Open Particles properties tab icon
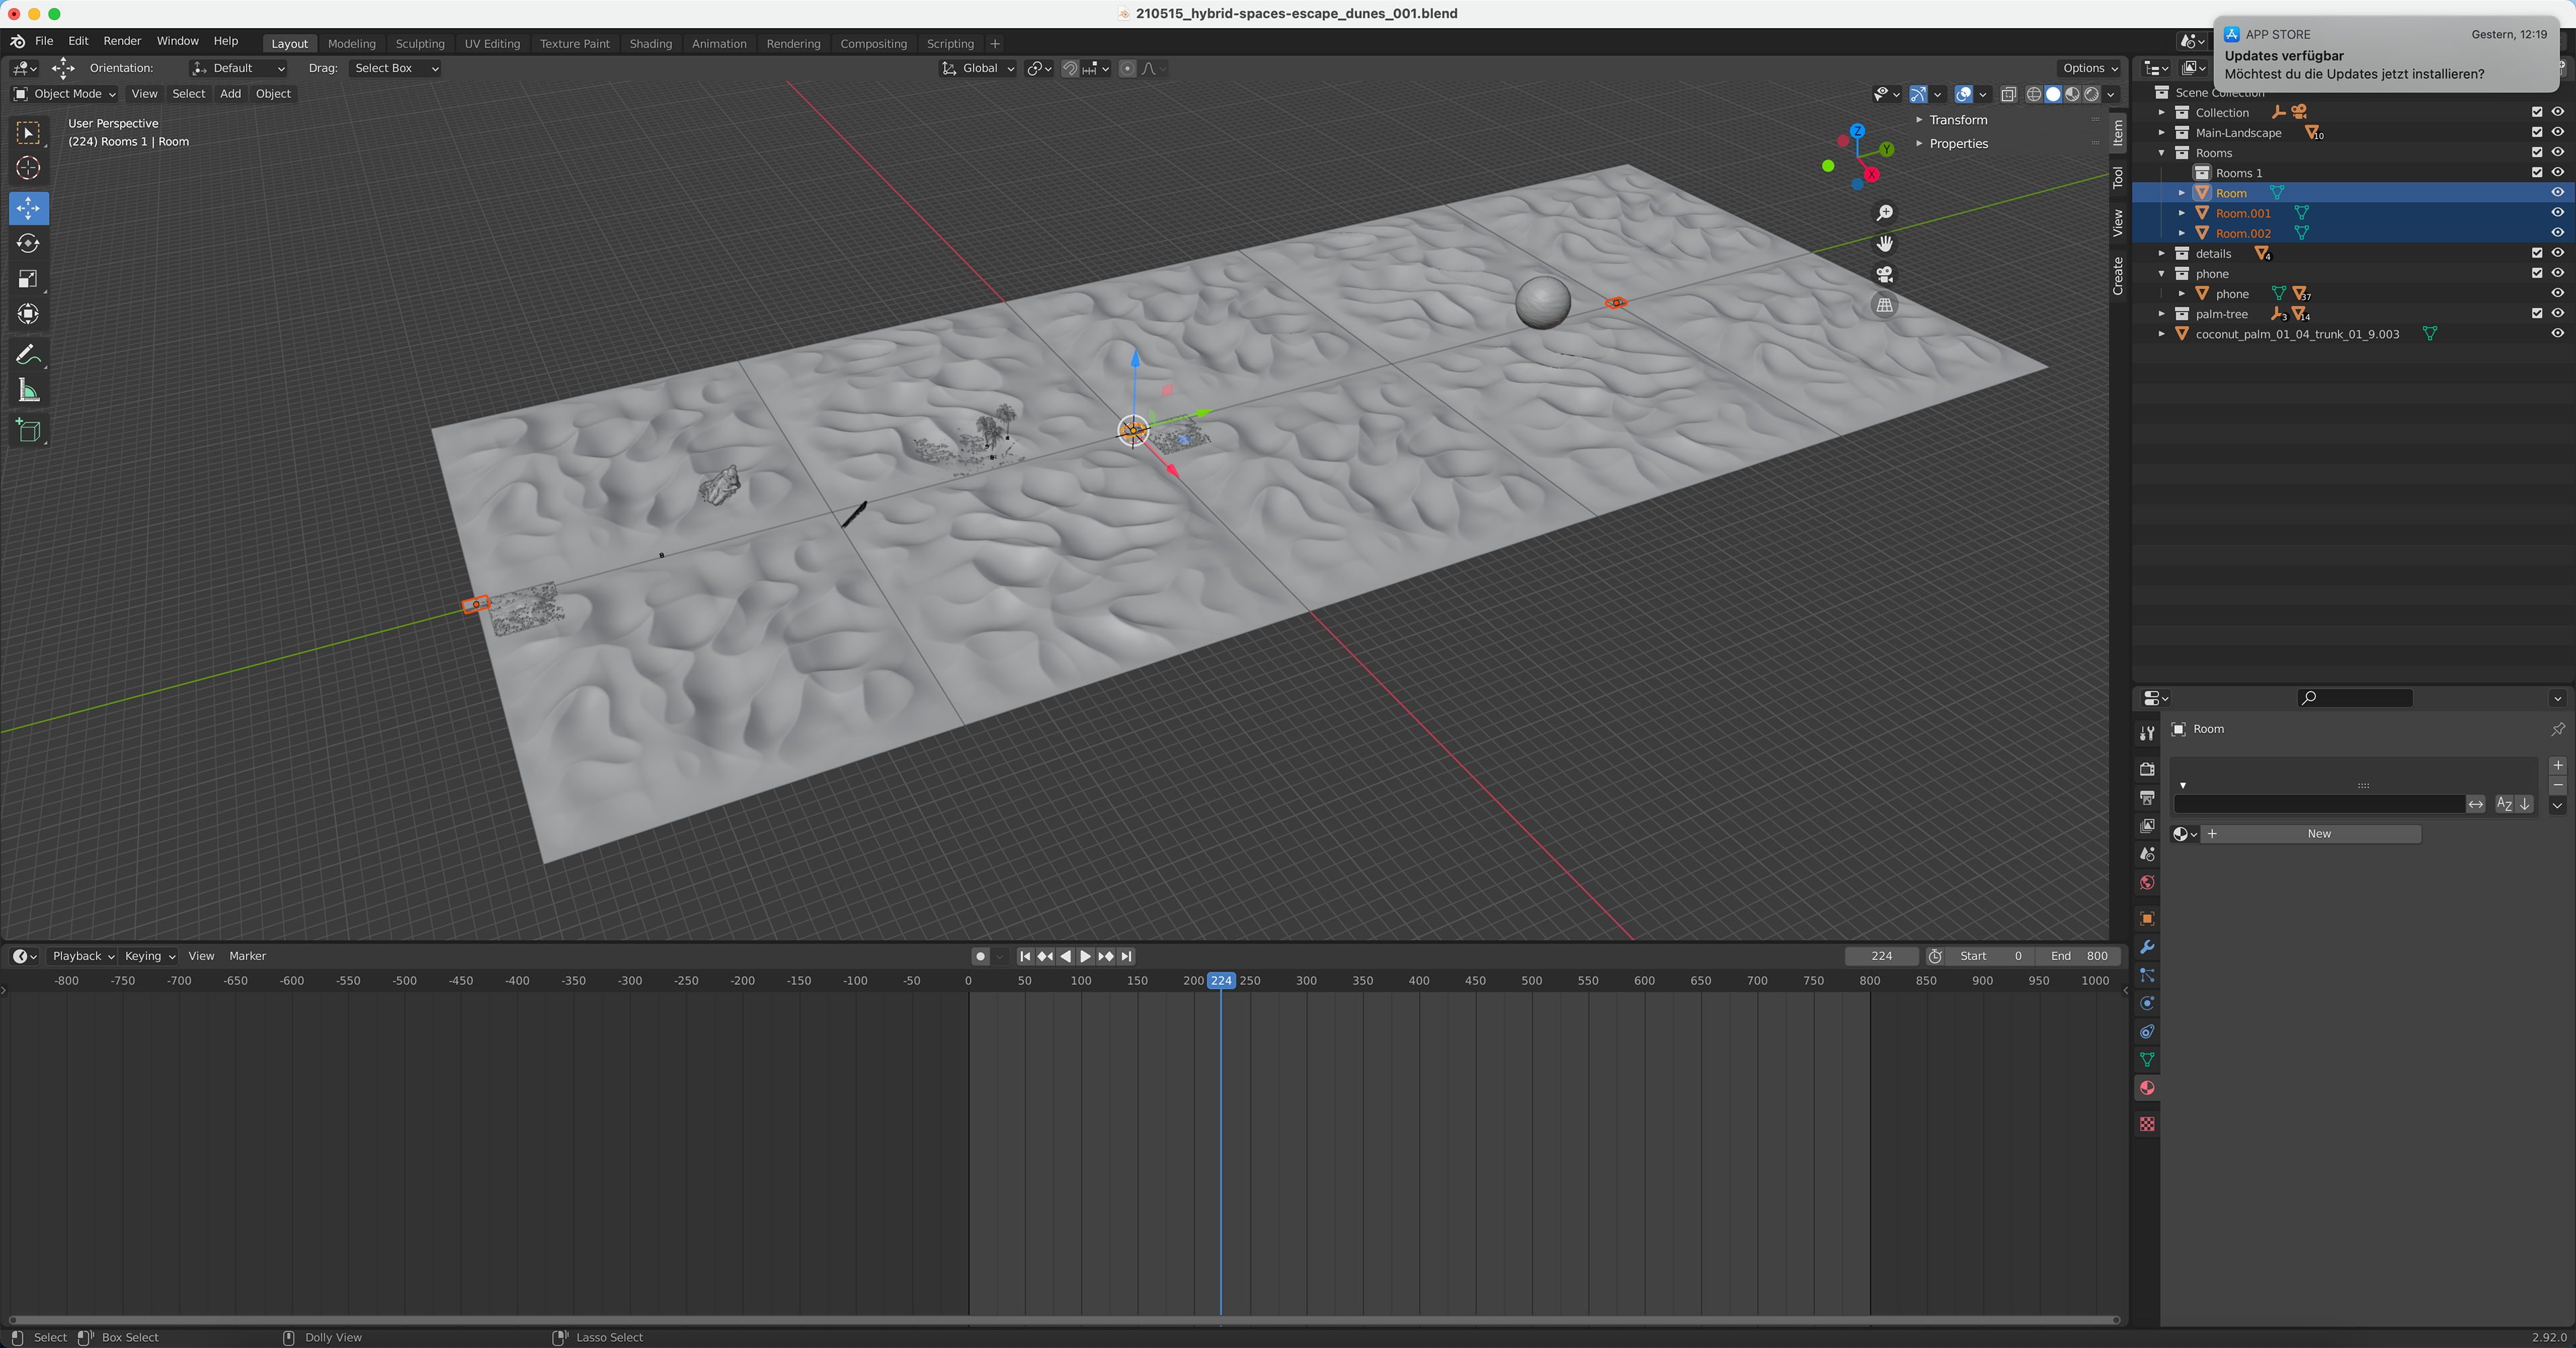This screenshot has height=1348, width=2576. point(2146,975)
